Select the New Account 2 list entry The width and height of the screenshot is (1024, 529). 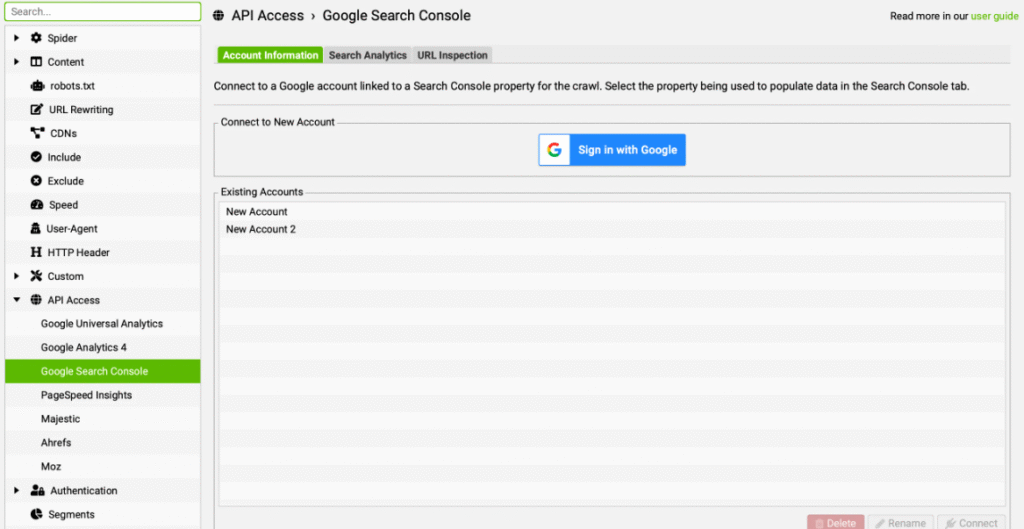612,229
